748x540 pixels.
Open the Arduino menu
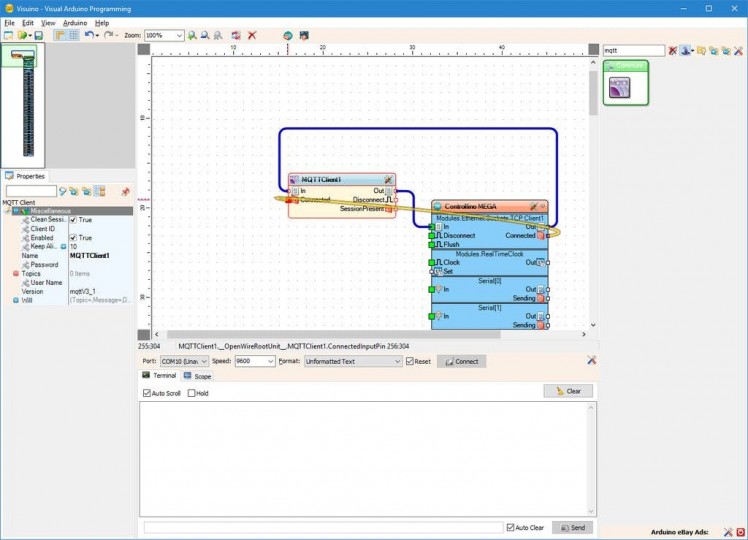click(75, 22)
